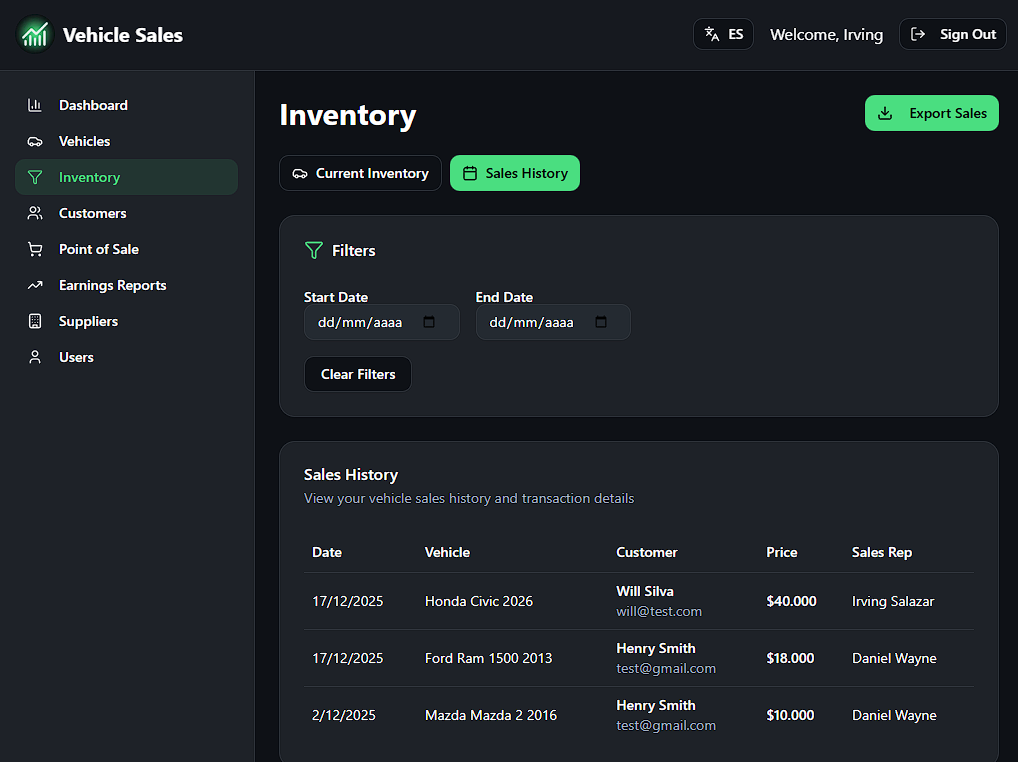This screenshot has width=1018, height=762.
Task: Click the $10.000 price
Action: pyautogui.click(x=790, y=715)
